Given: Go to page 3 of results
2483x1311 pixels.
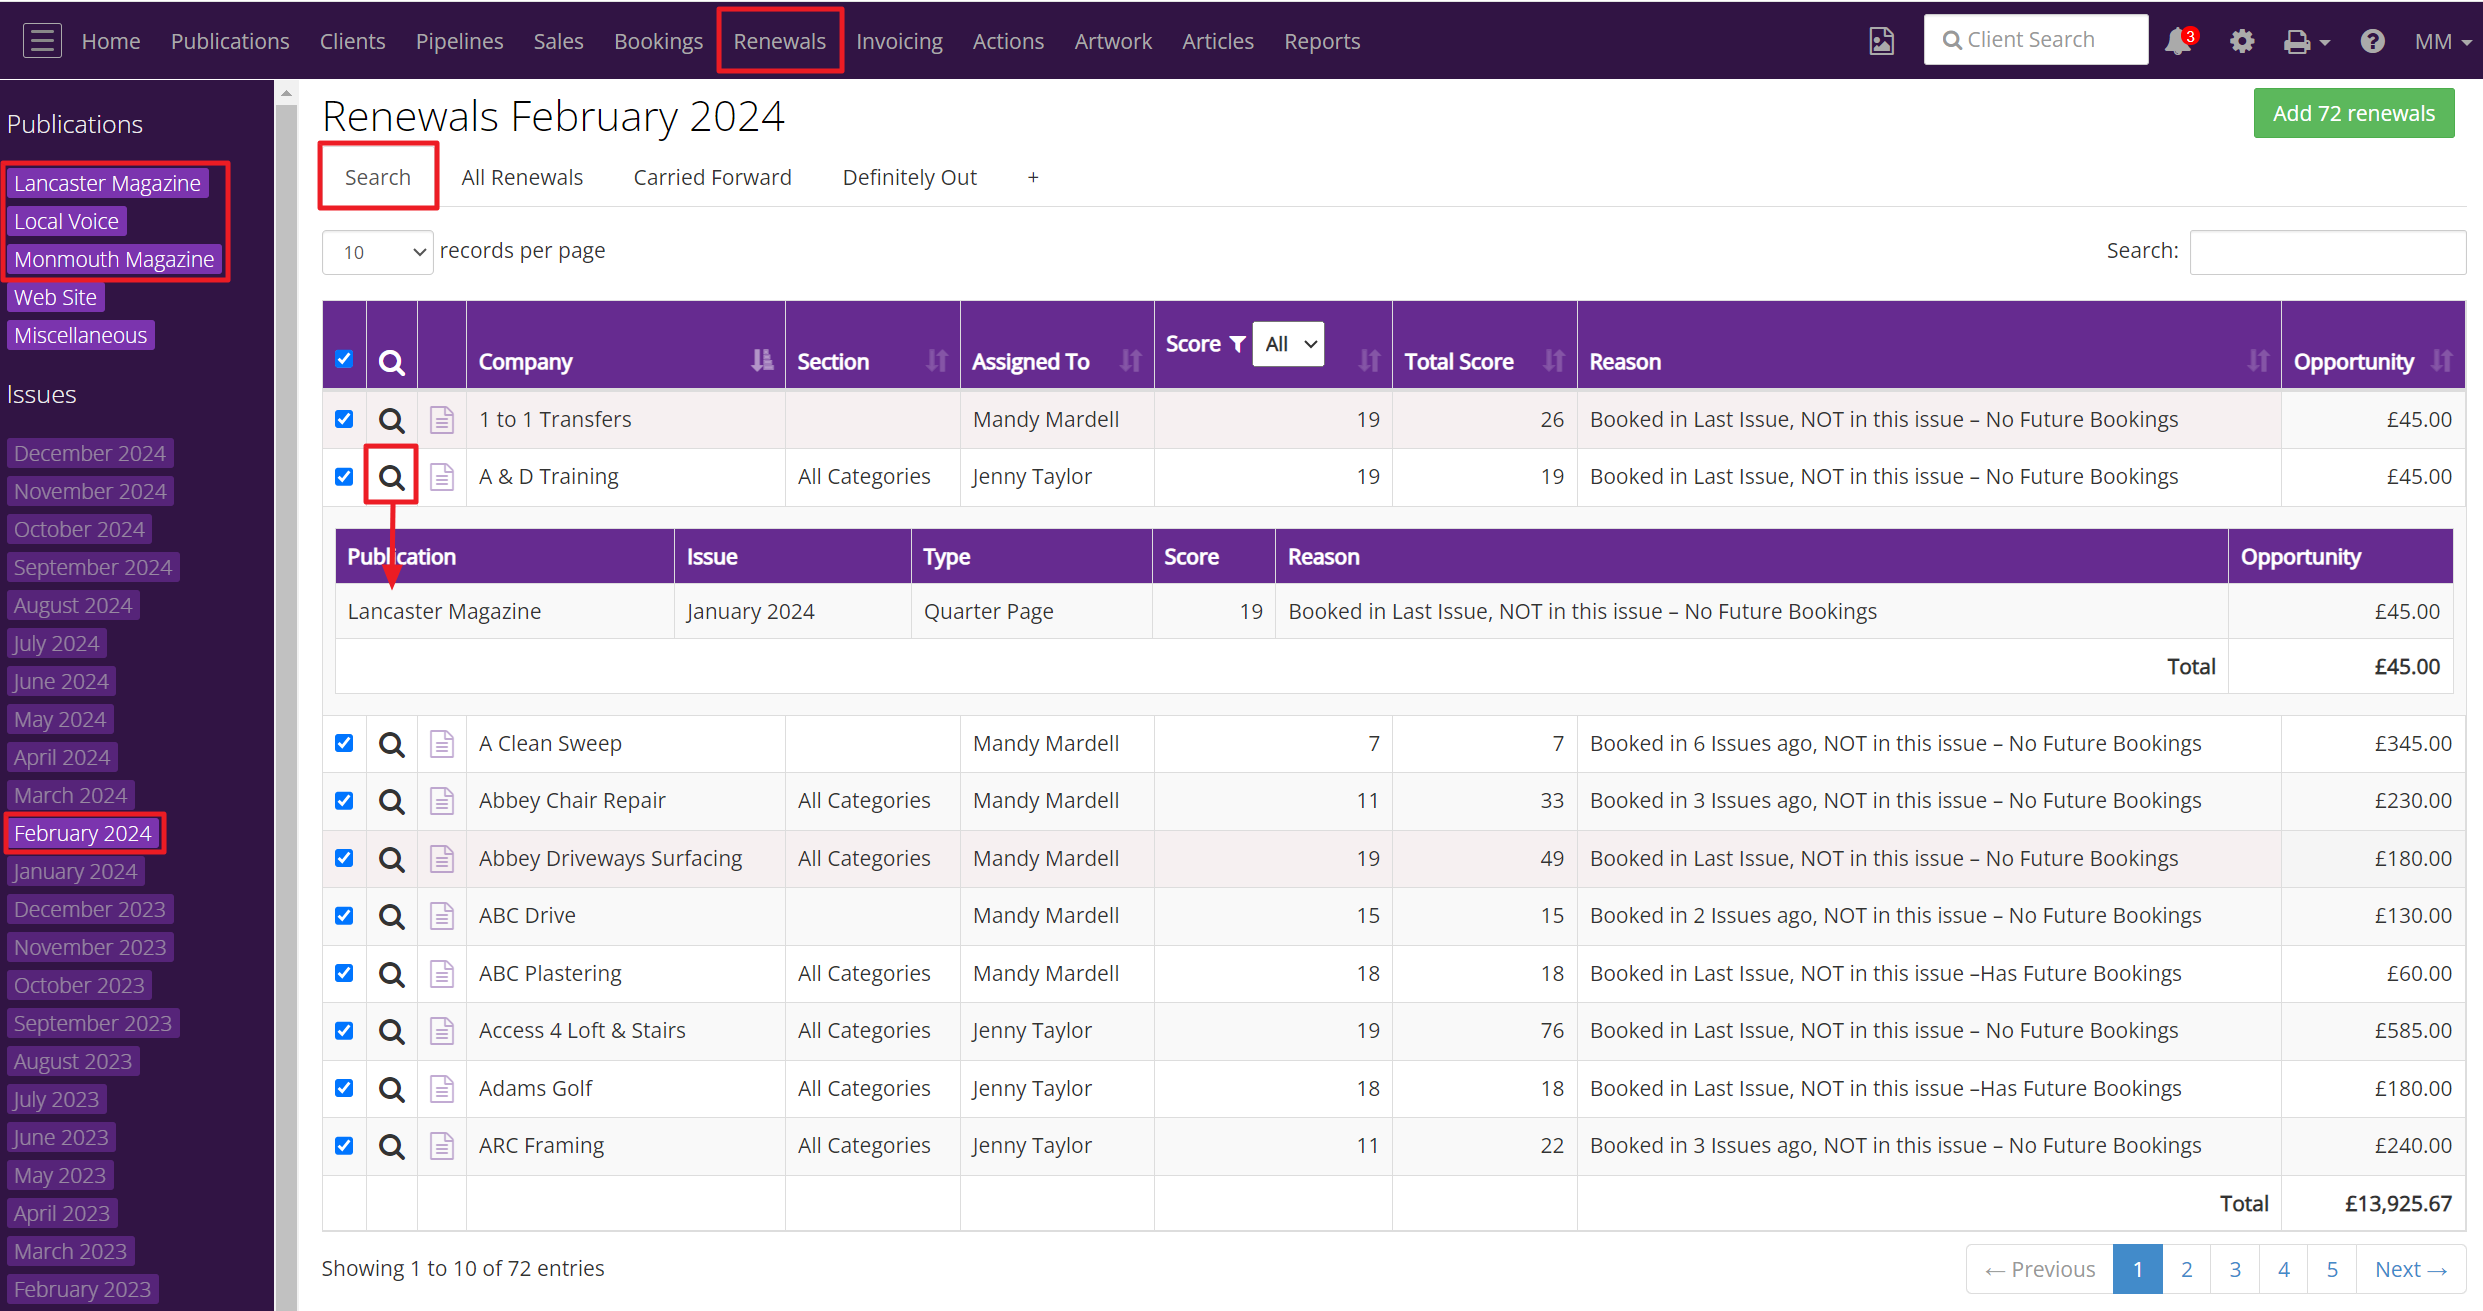Looking at the screenshot, I should tap(2235, 1269).
